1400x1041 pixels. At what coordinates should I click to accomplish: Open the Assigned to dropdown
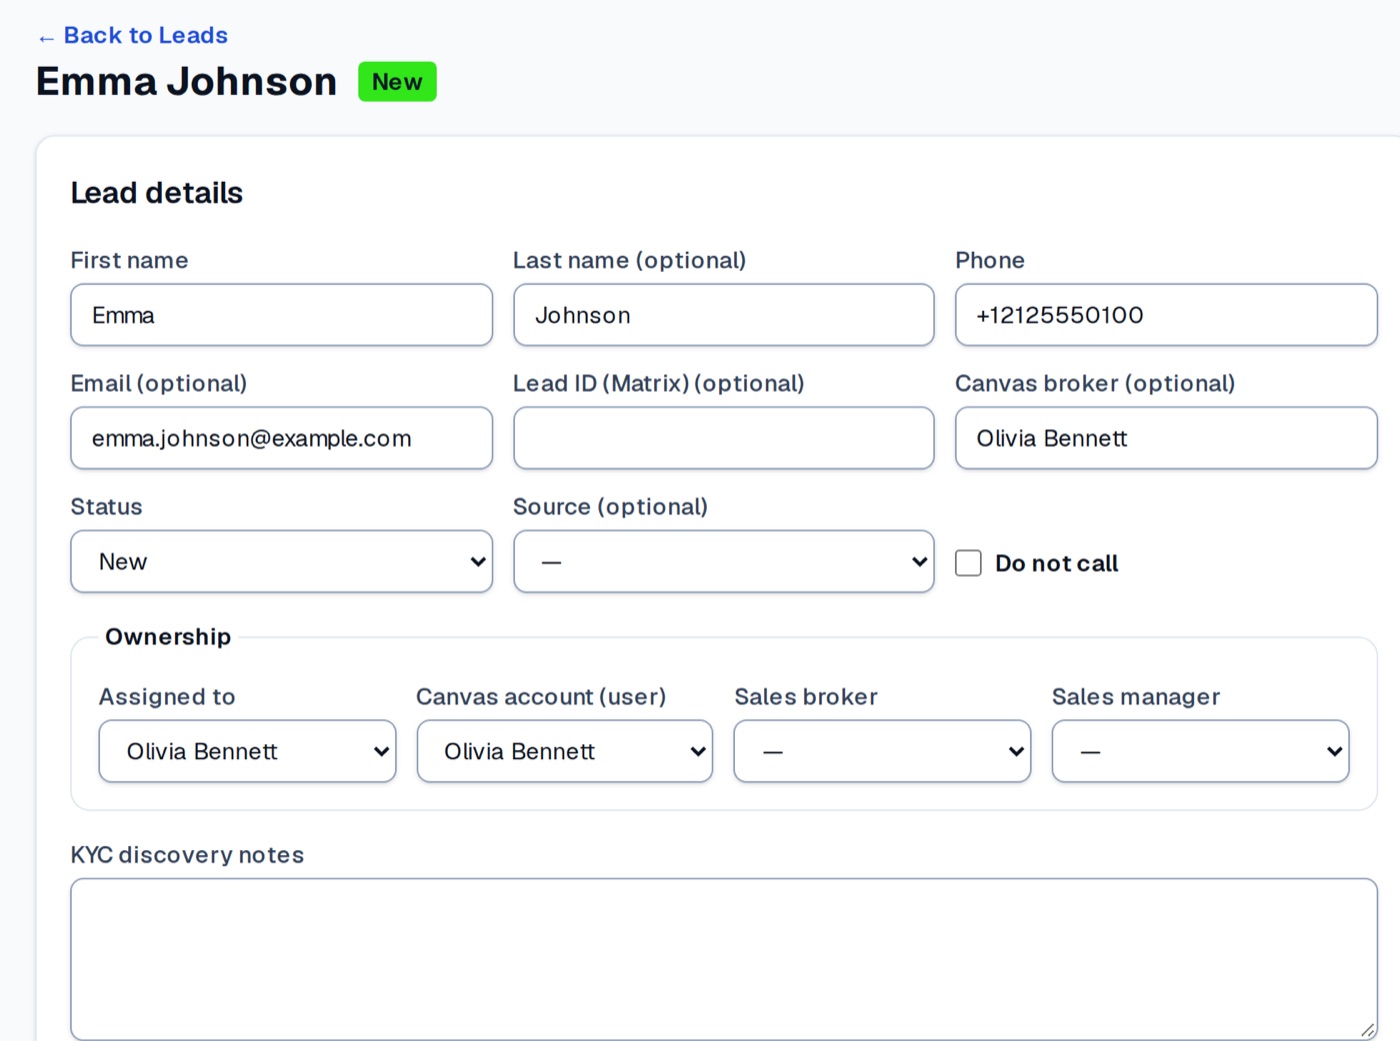247,751
